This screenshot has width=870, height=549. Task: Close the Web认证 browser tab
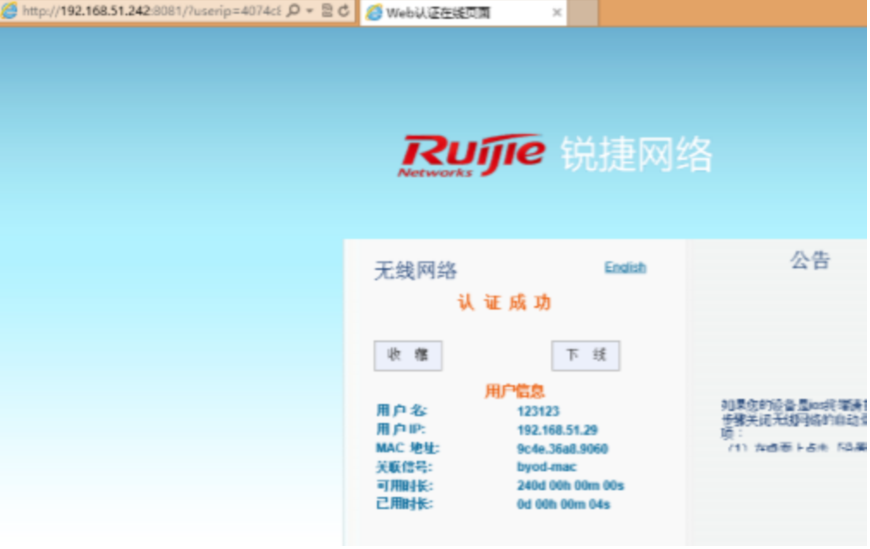(556, 13)
